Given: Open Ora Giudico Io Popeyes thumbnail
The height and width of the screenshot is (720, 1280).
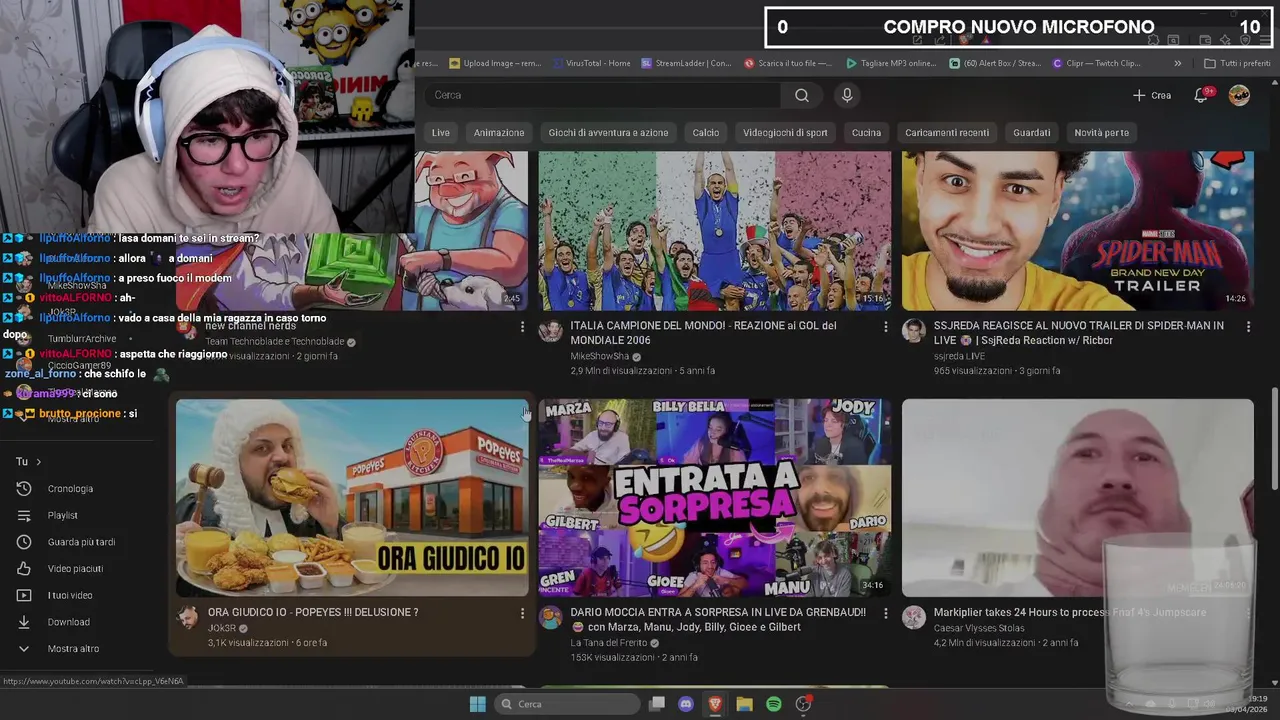Looking at the screenshot, I should [x=352, y=498].
